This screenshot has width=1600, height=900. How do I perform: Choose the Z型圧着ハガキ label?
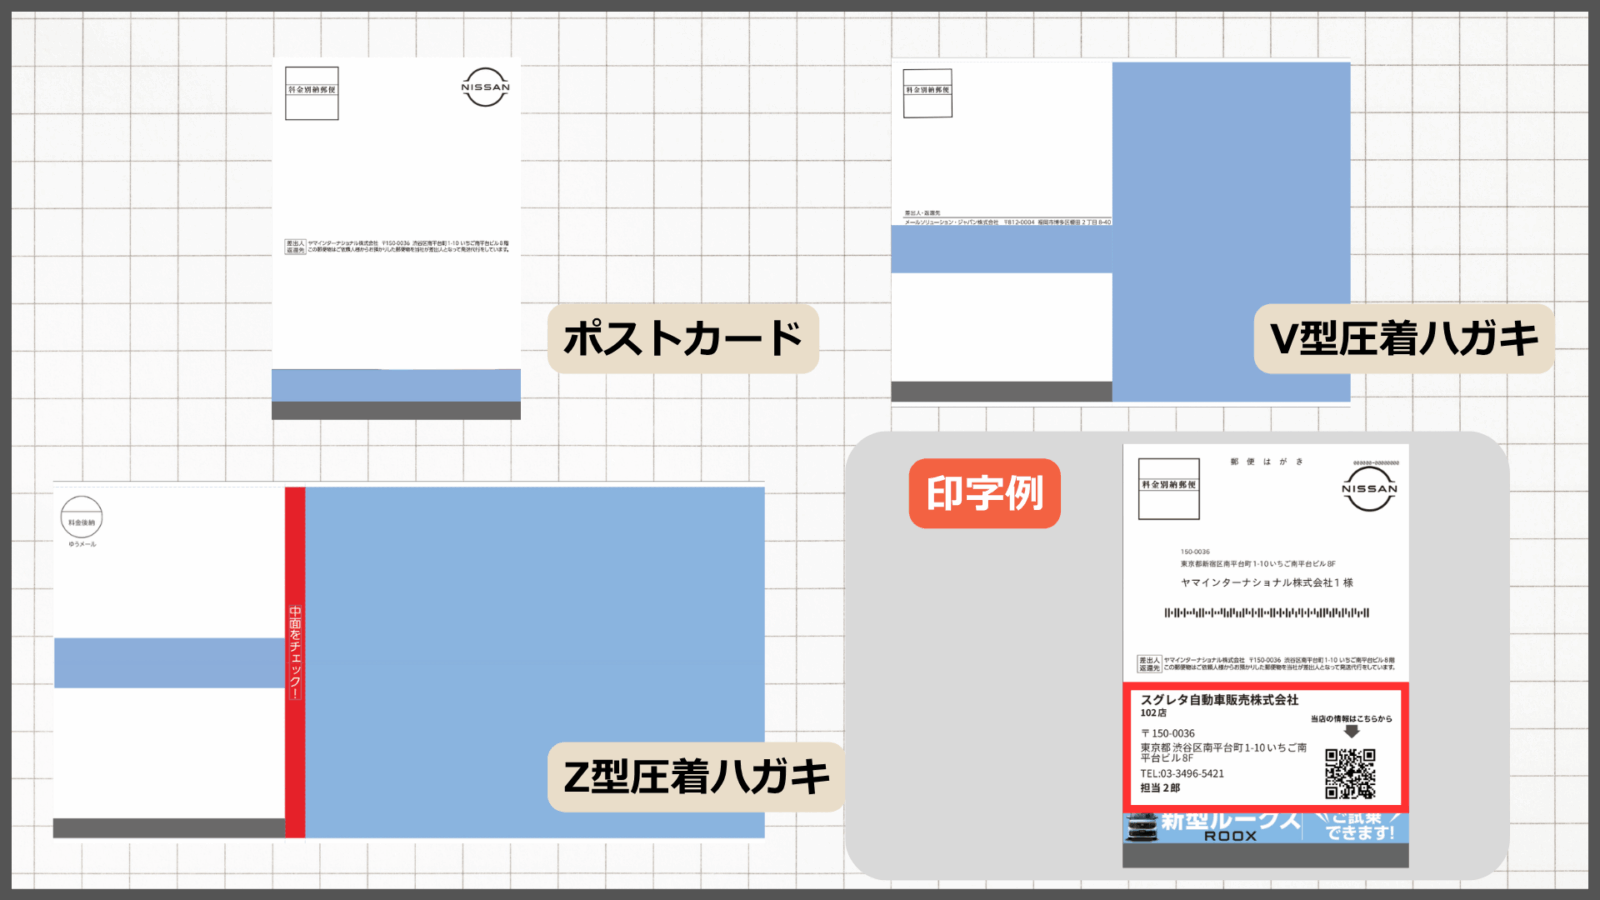pyautogui.click(x=696, y=777)
